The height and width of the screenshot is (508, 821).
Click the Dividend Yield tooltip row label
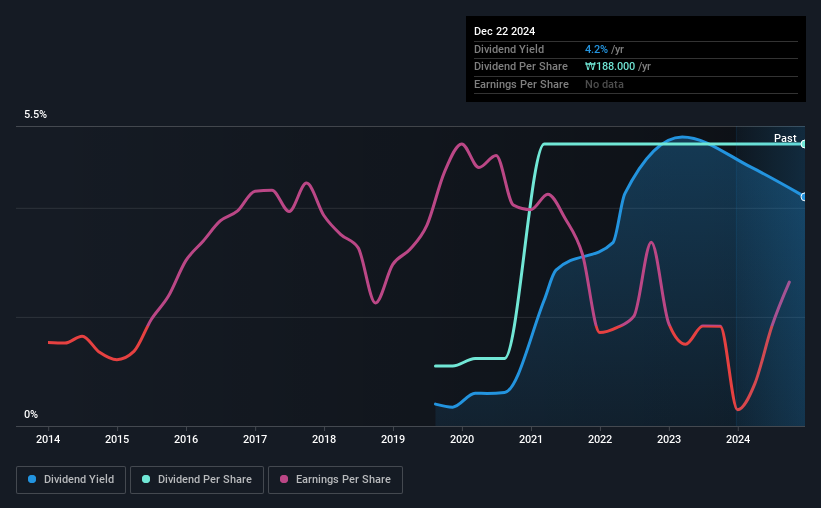[x=509, y=49]
